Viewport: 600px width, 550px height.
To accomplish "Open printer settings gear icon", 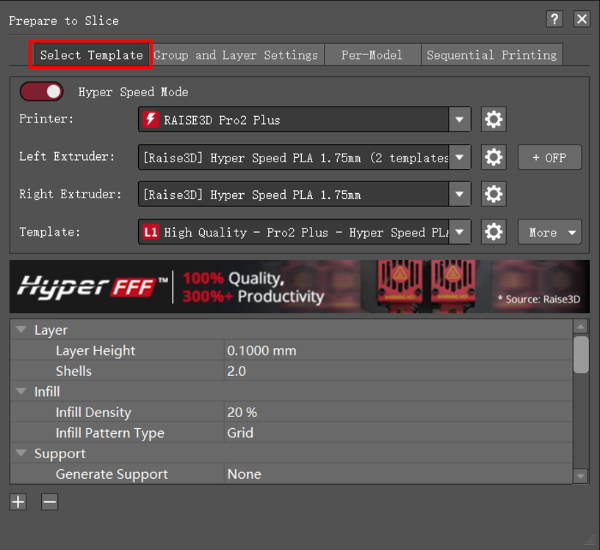I will tap(493, 120).
